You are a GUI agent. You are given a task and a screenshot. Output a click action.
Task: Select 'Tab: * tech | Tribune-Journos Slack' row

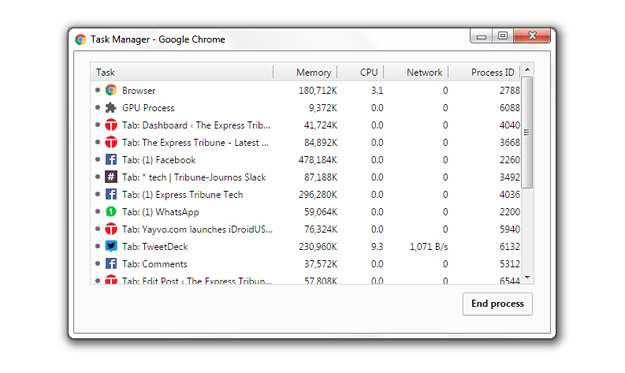(306, 177)
